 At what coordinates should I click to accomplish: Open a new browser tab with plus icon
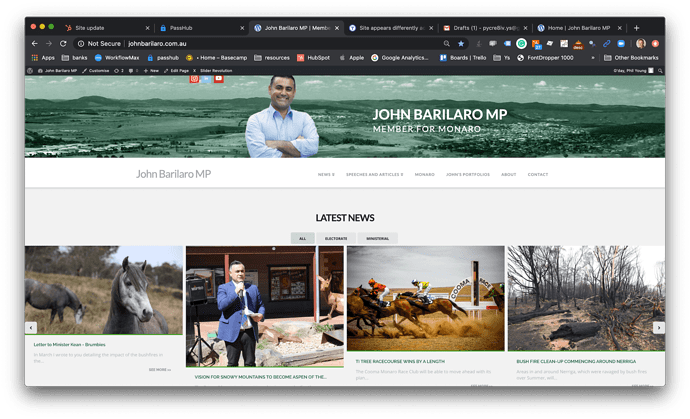[x=636, y=28]
